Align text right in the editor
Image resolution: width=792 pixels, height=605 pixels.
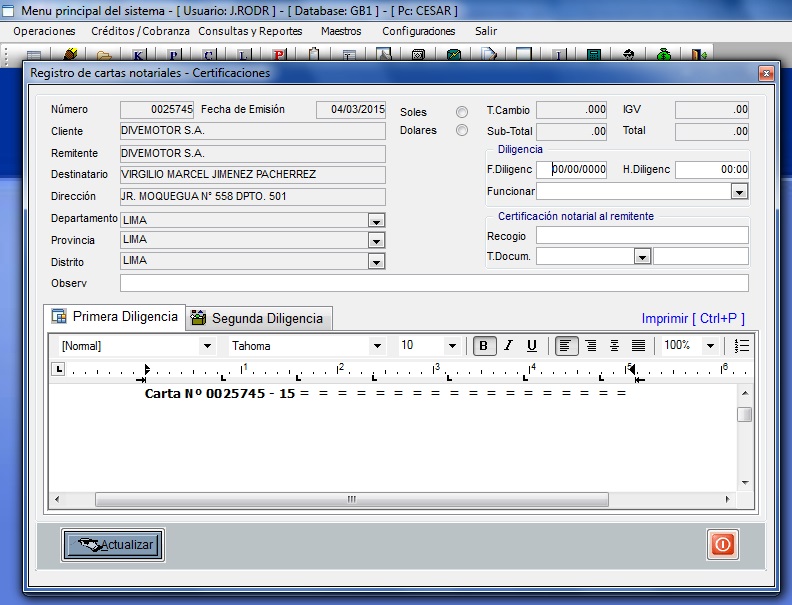tap(591, 346)
